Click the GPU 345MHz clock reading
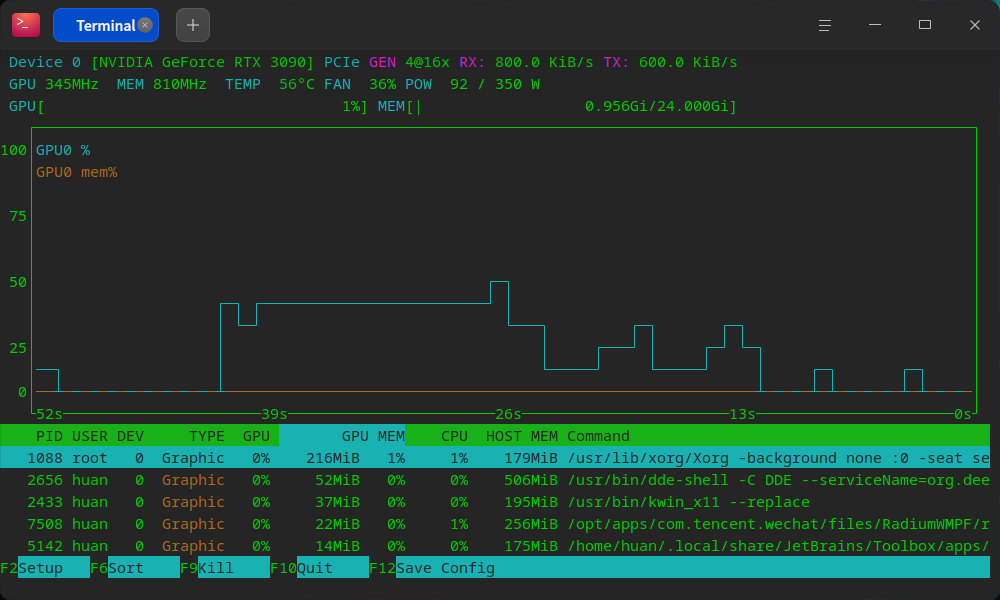The image size is (1000, 600). [54, 84]
